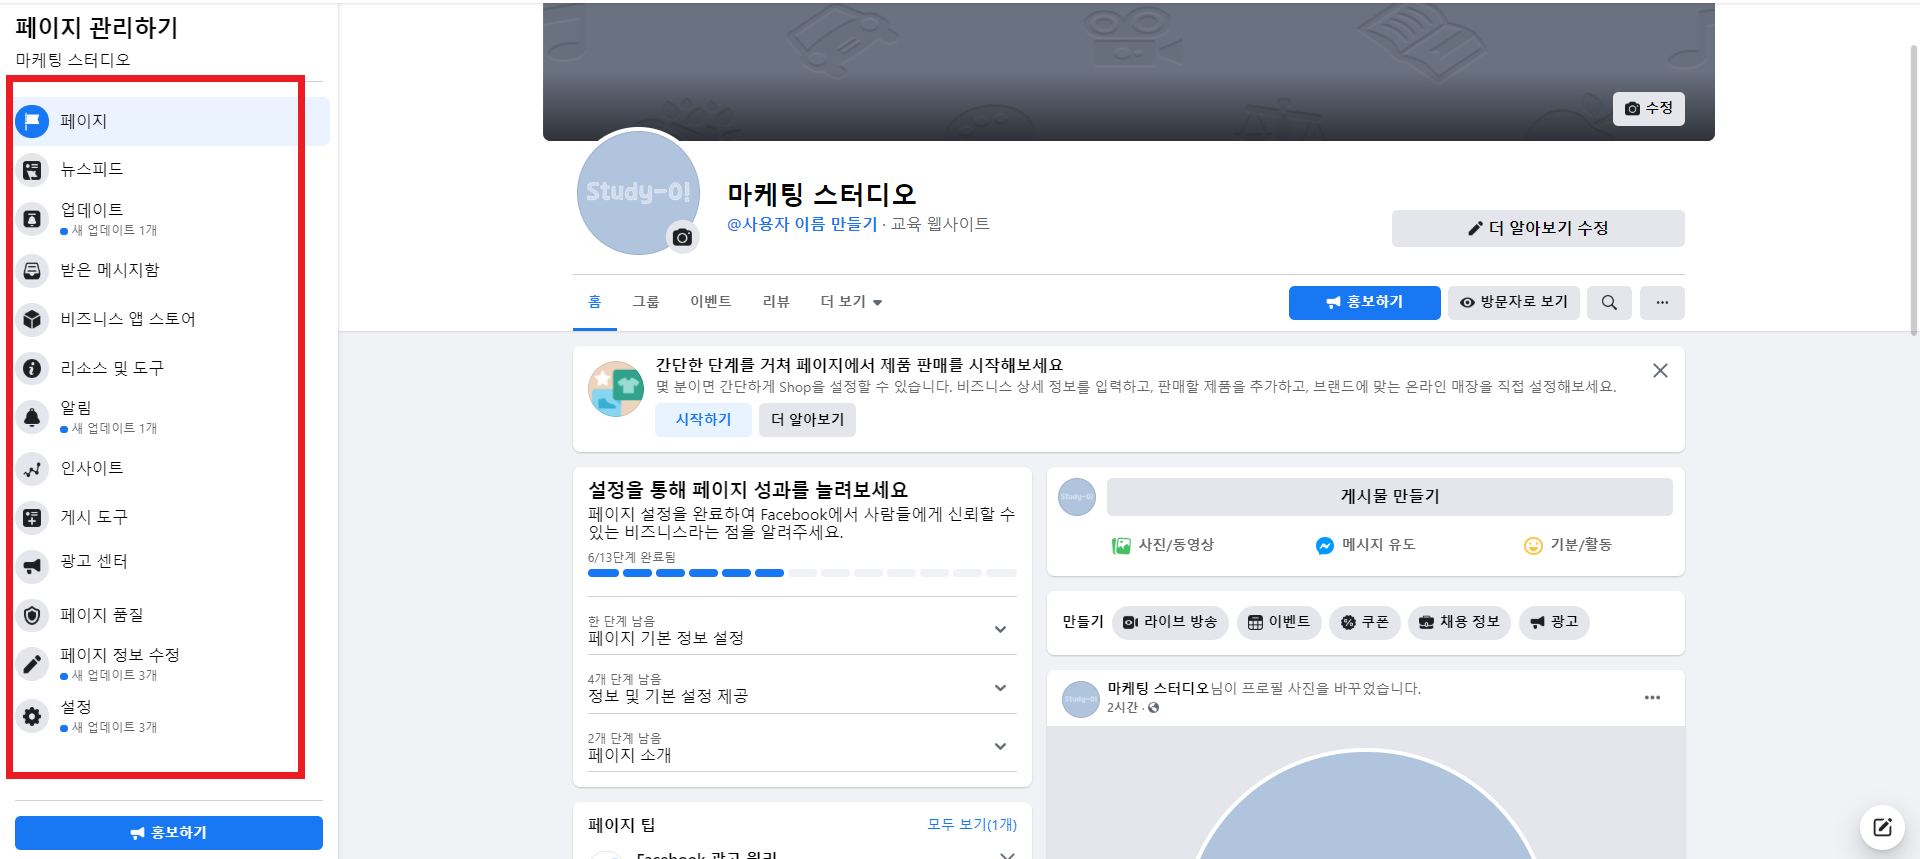Switch to the 이벤트 tab
The height and width of the screenshot is (859, 1920).
coord(711,302)
